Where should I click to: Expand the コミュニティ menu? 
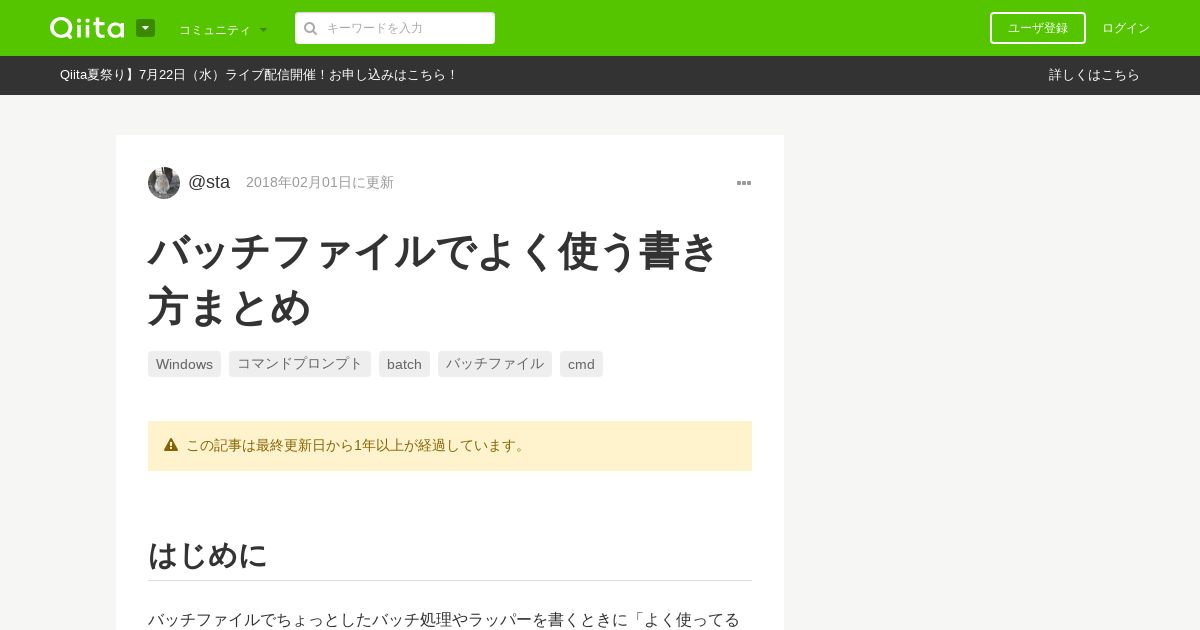(222, 29)
